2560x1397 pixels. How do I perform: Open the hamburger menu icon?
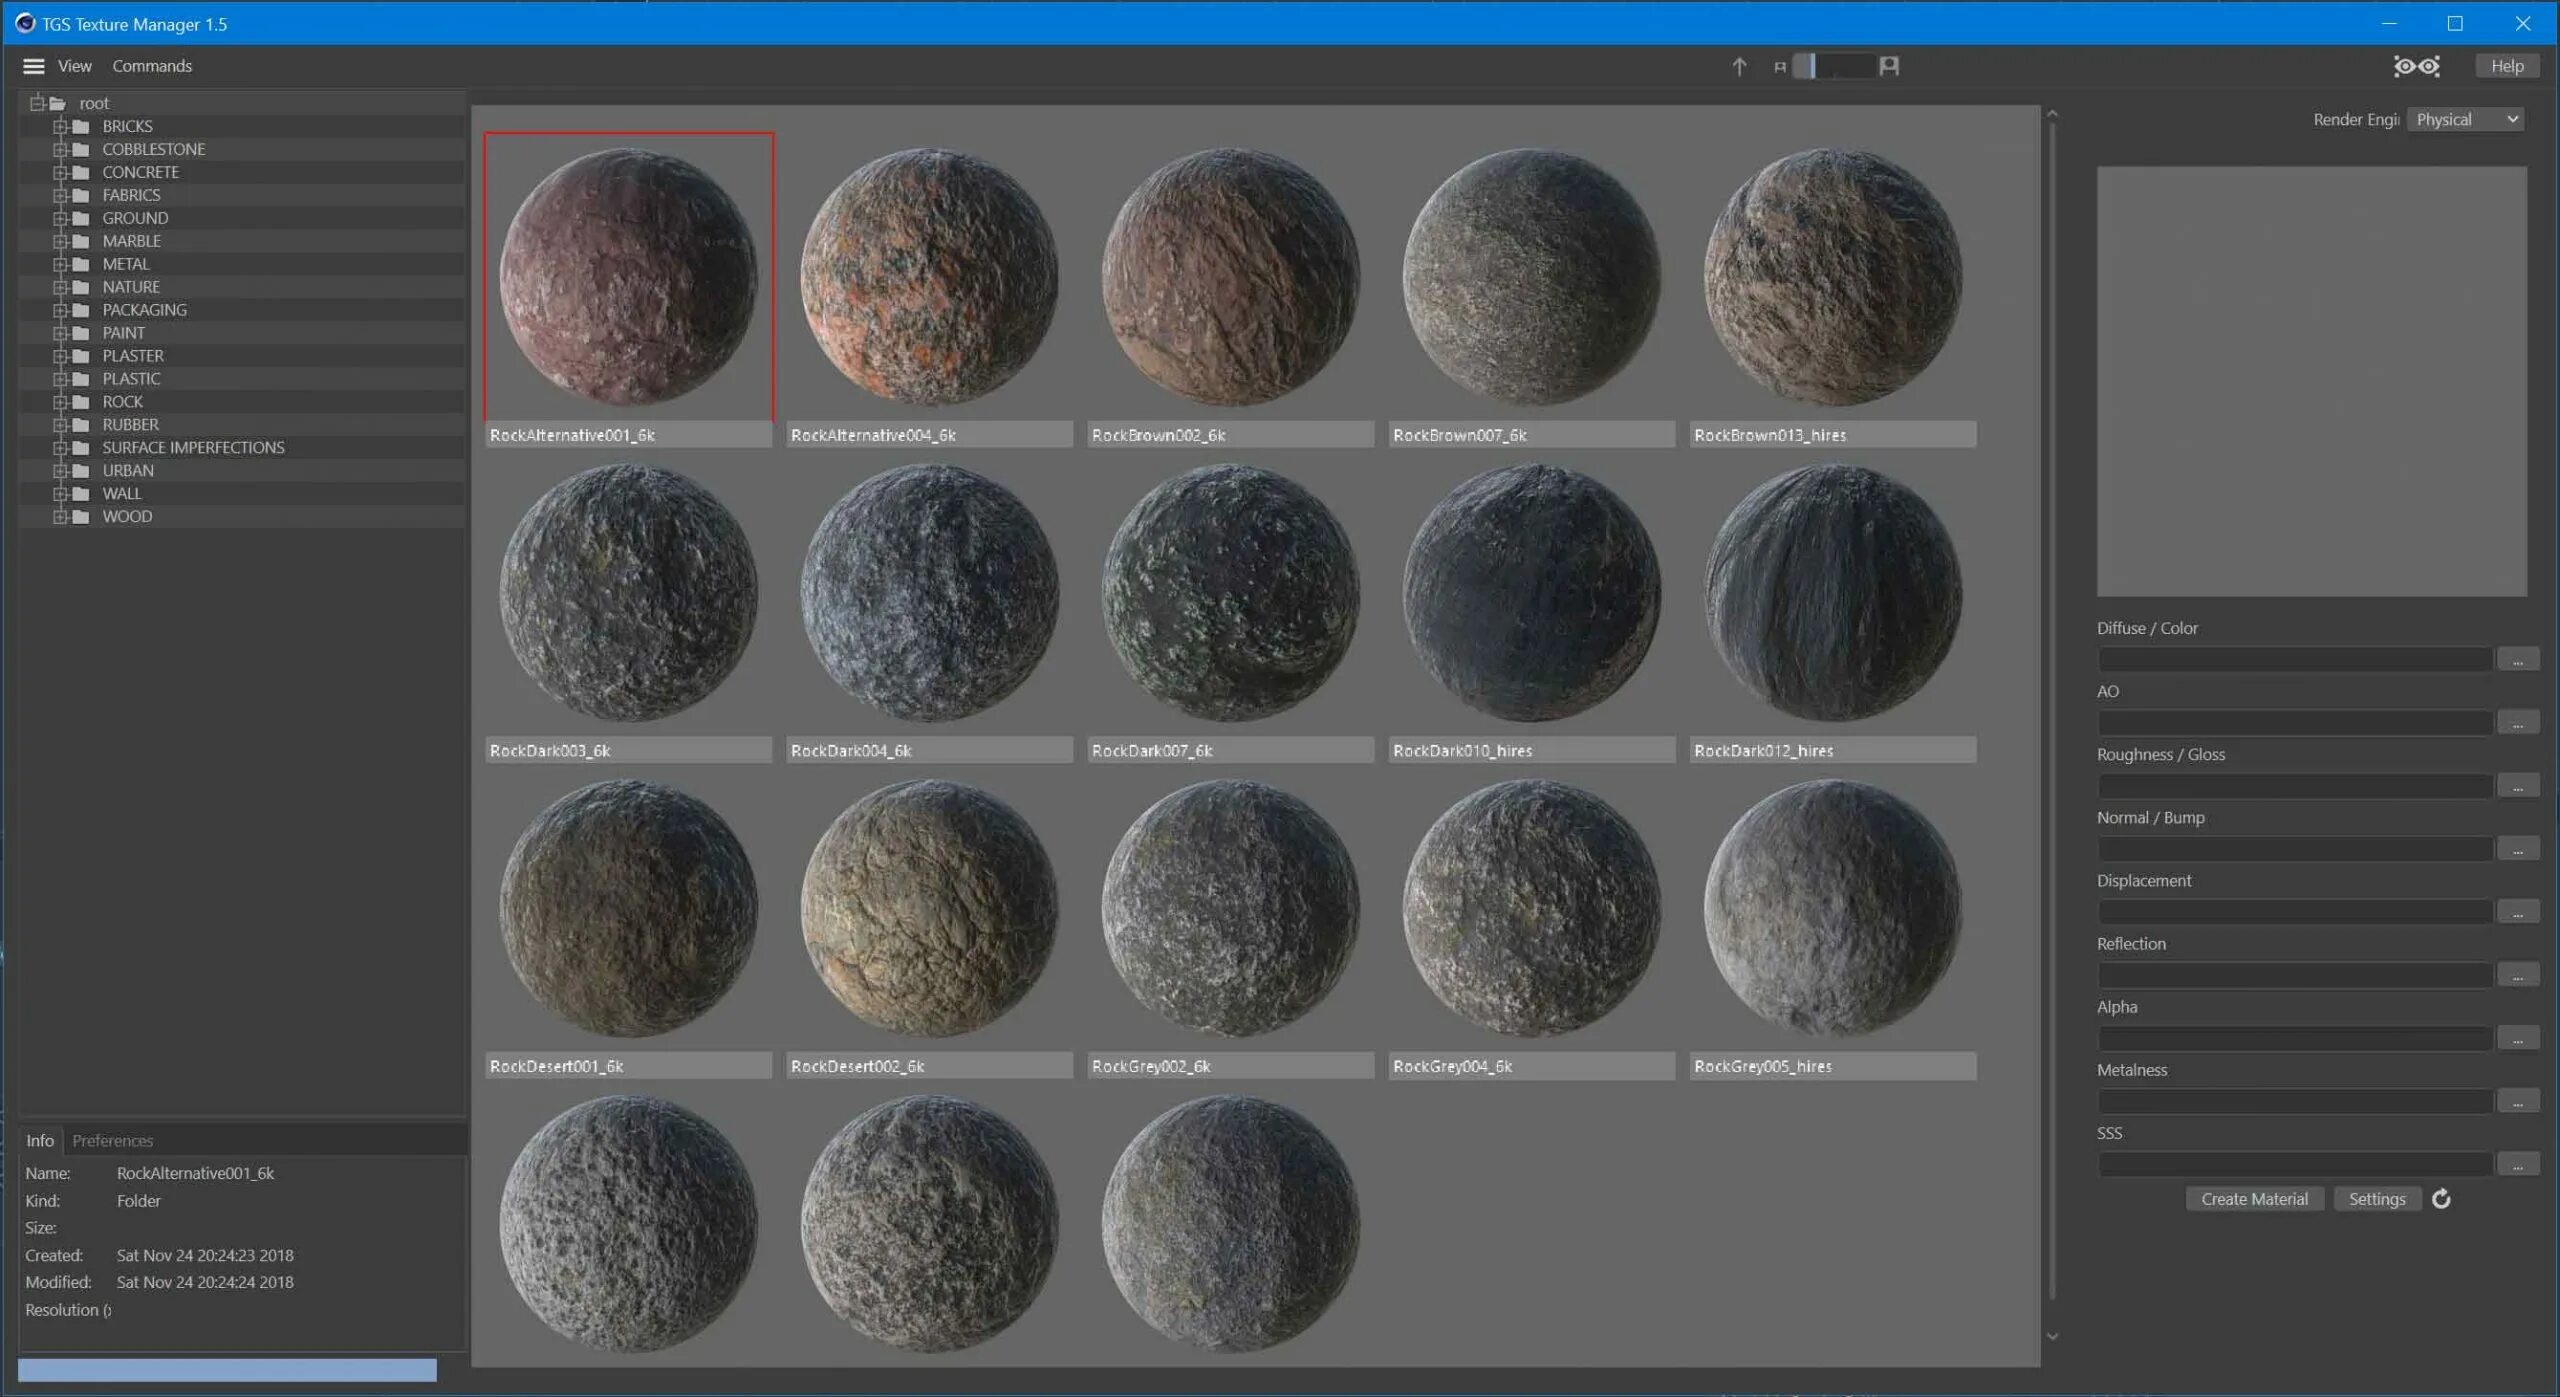[33, 66]
